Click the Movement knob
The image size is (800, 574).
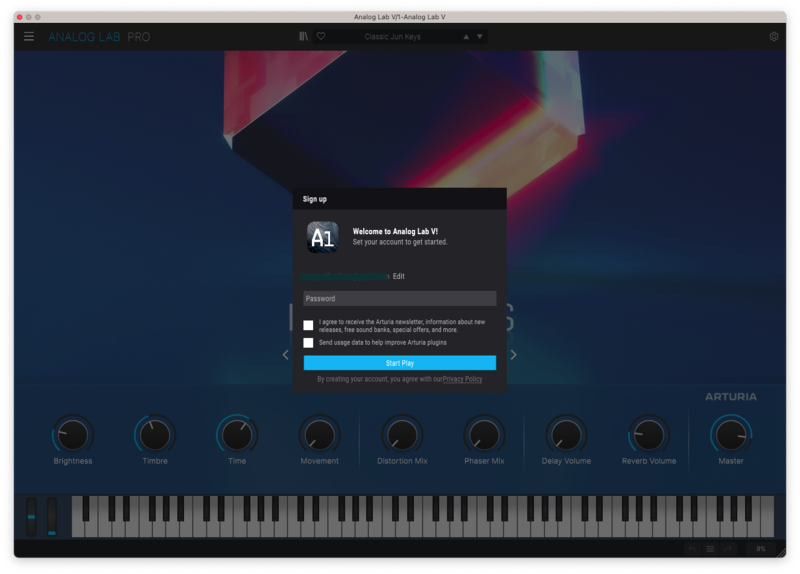tap(319, 435)
